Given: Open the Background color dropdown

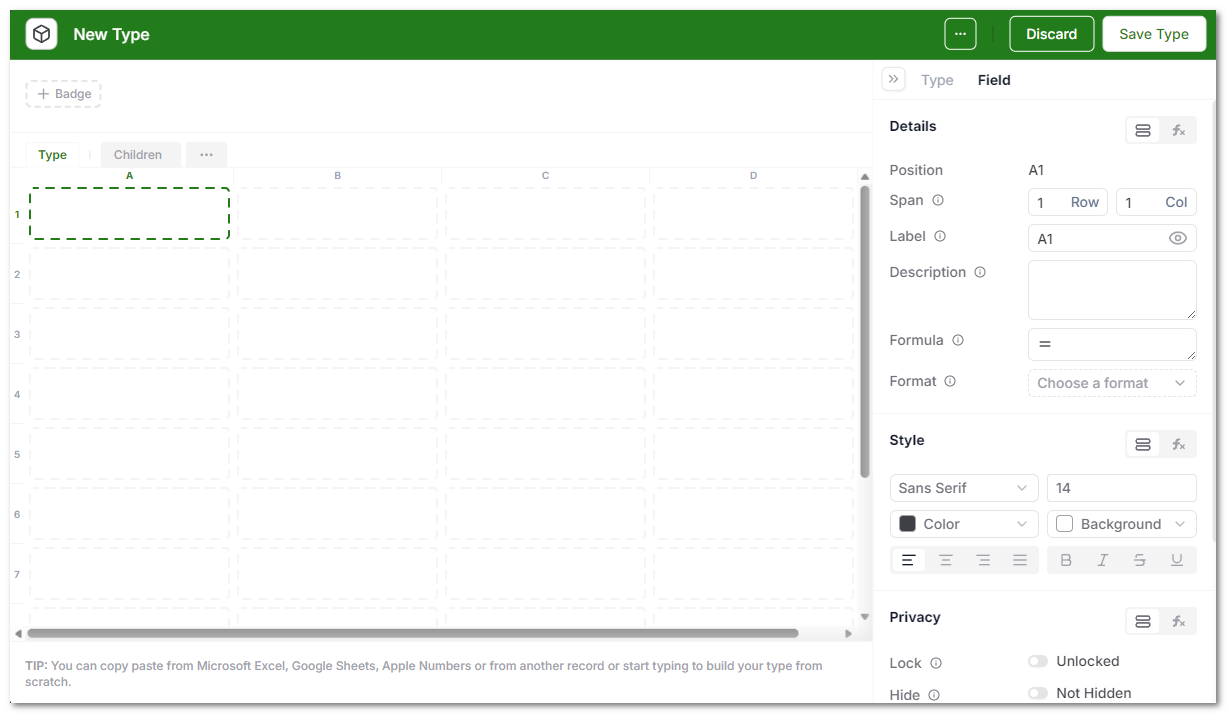Looking at the screenshot, I should (1121, 523).
